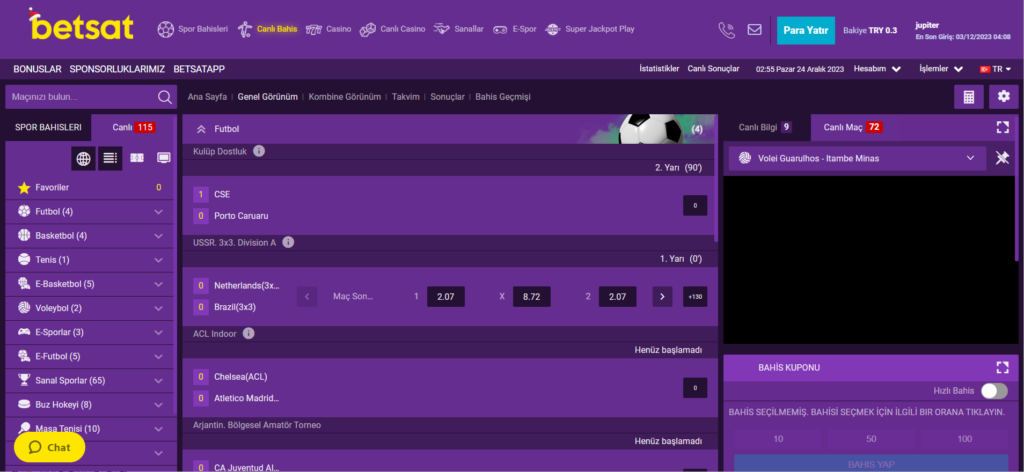Click the Canlı Casino chips icon
Viewport: 1024px width, 472px height.
coord(368,29)
